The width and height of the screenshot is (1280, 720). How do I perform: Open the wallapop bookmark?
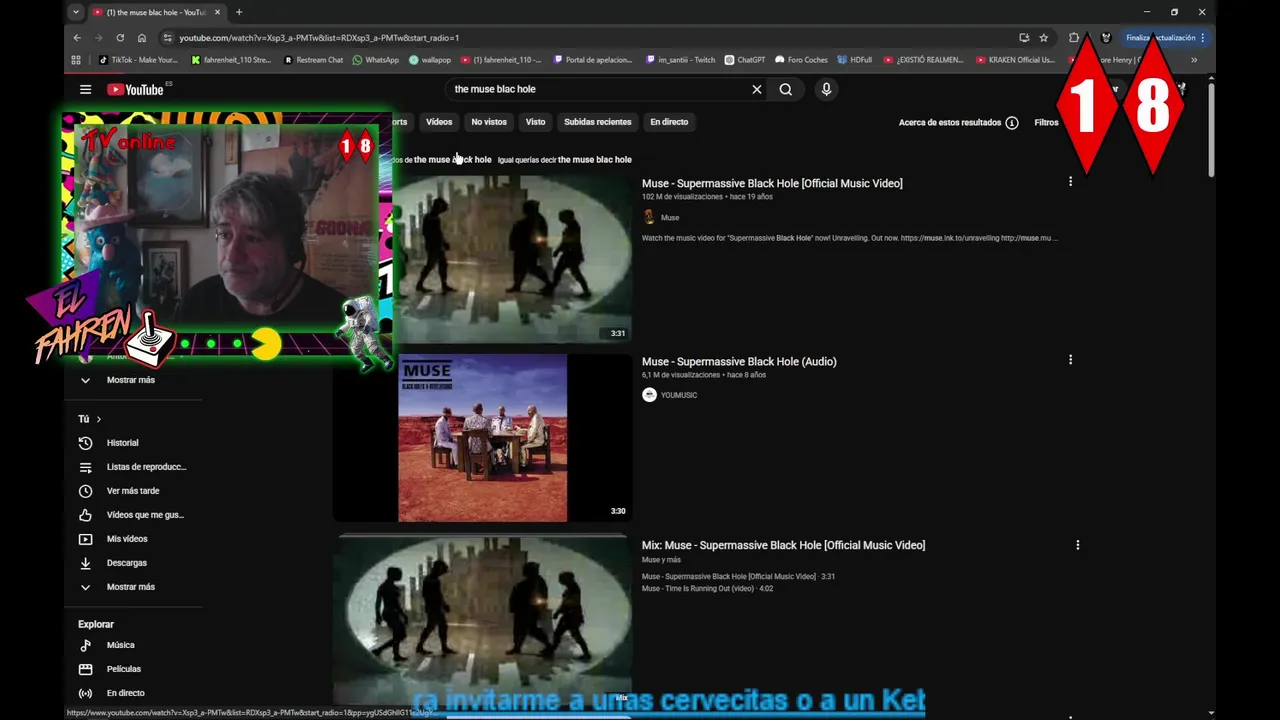[430, 60]
